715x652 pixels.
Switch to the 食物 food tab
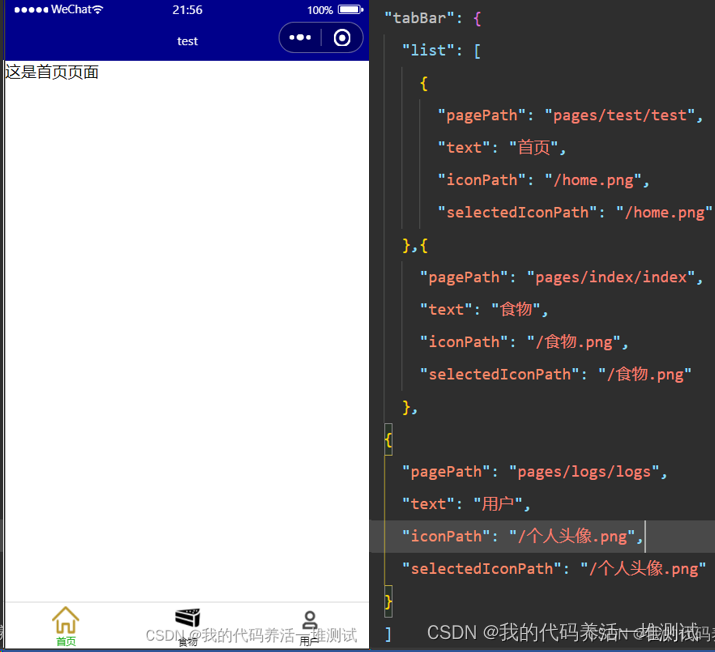pos(187,627)
